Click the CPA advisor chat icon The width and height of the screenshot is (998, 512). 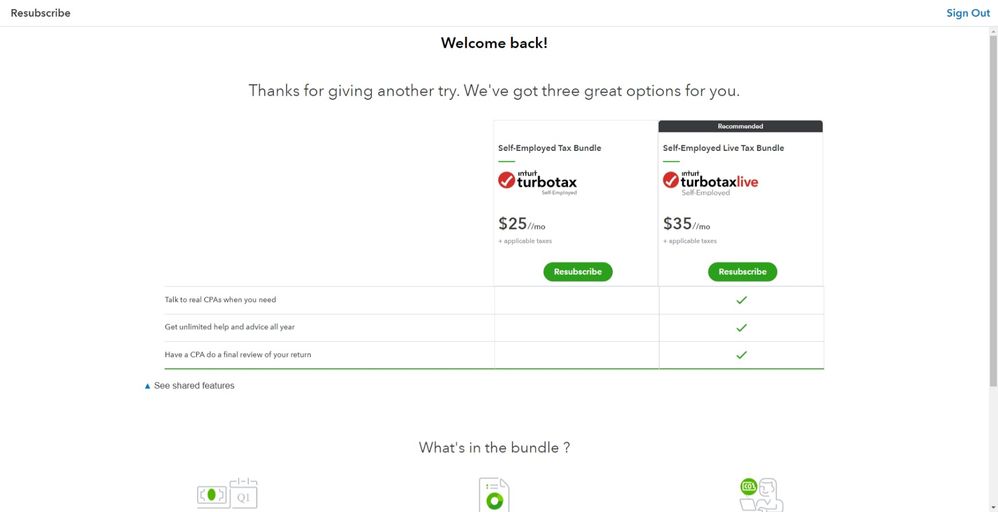pyautogui.click(x=761, y=494)
